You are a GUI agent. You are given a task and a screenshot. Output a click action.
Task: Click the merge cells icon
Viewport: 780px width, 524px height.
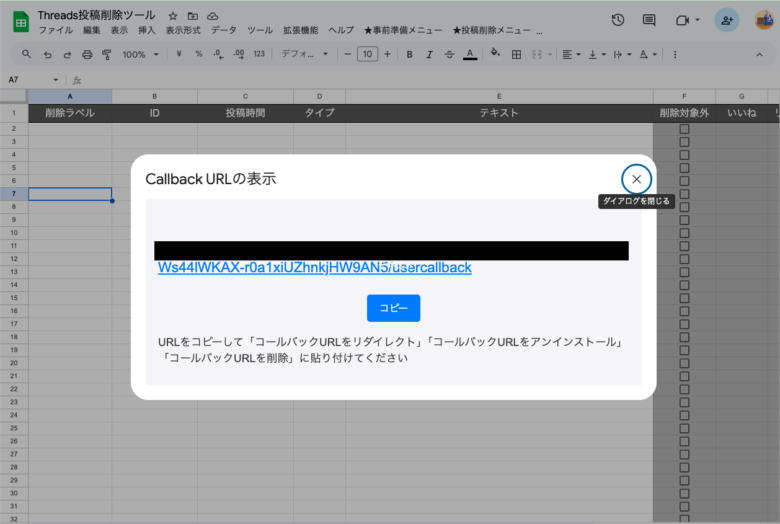[537, 54]
